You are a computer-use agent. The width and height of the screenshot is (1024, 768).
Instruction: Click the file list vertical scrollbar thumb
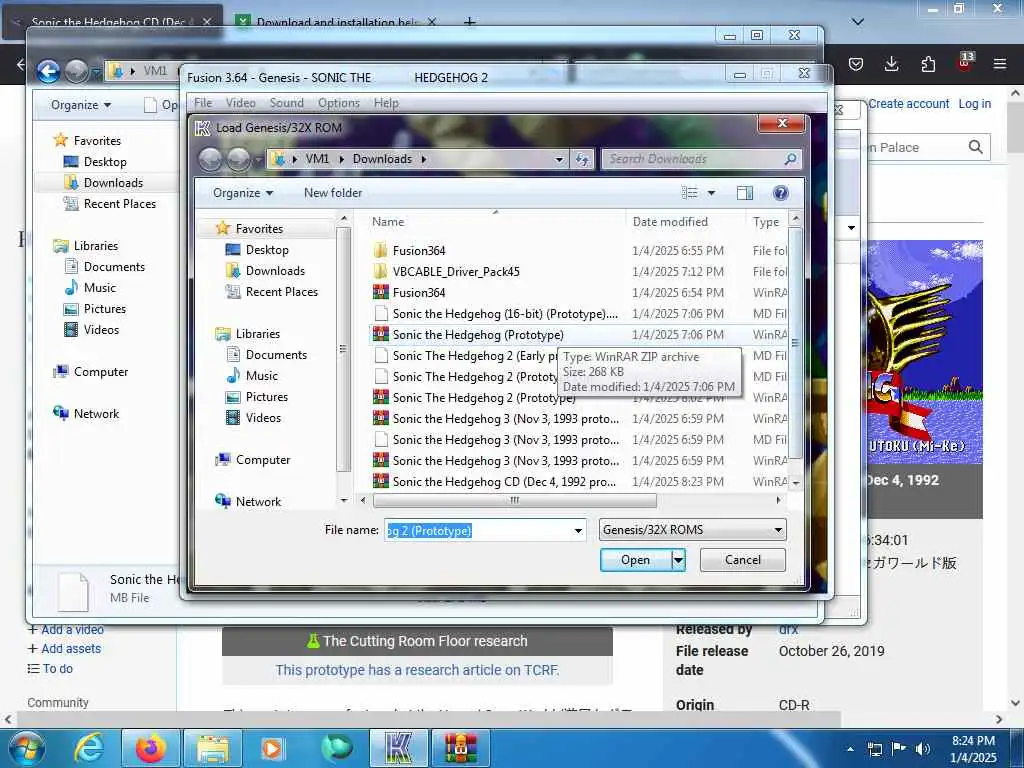pyautogui.click(x=795, y=343)
